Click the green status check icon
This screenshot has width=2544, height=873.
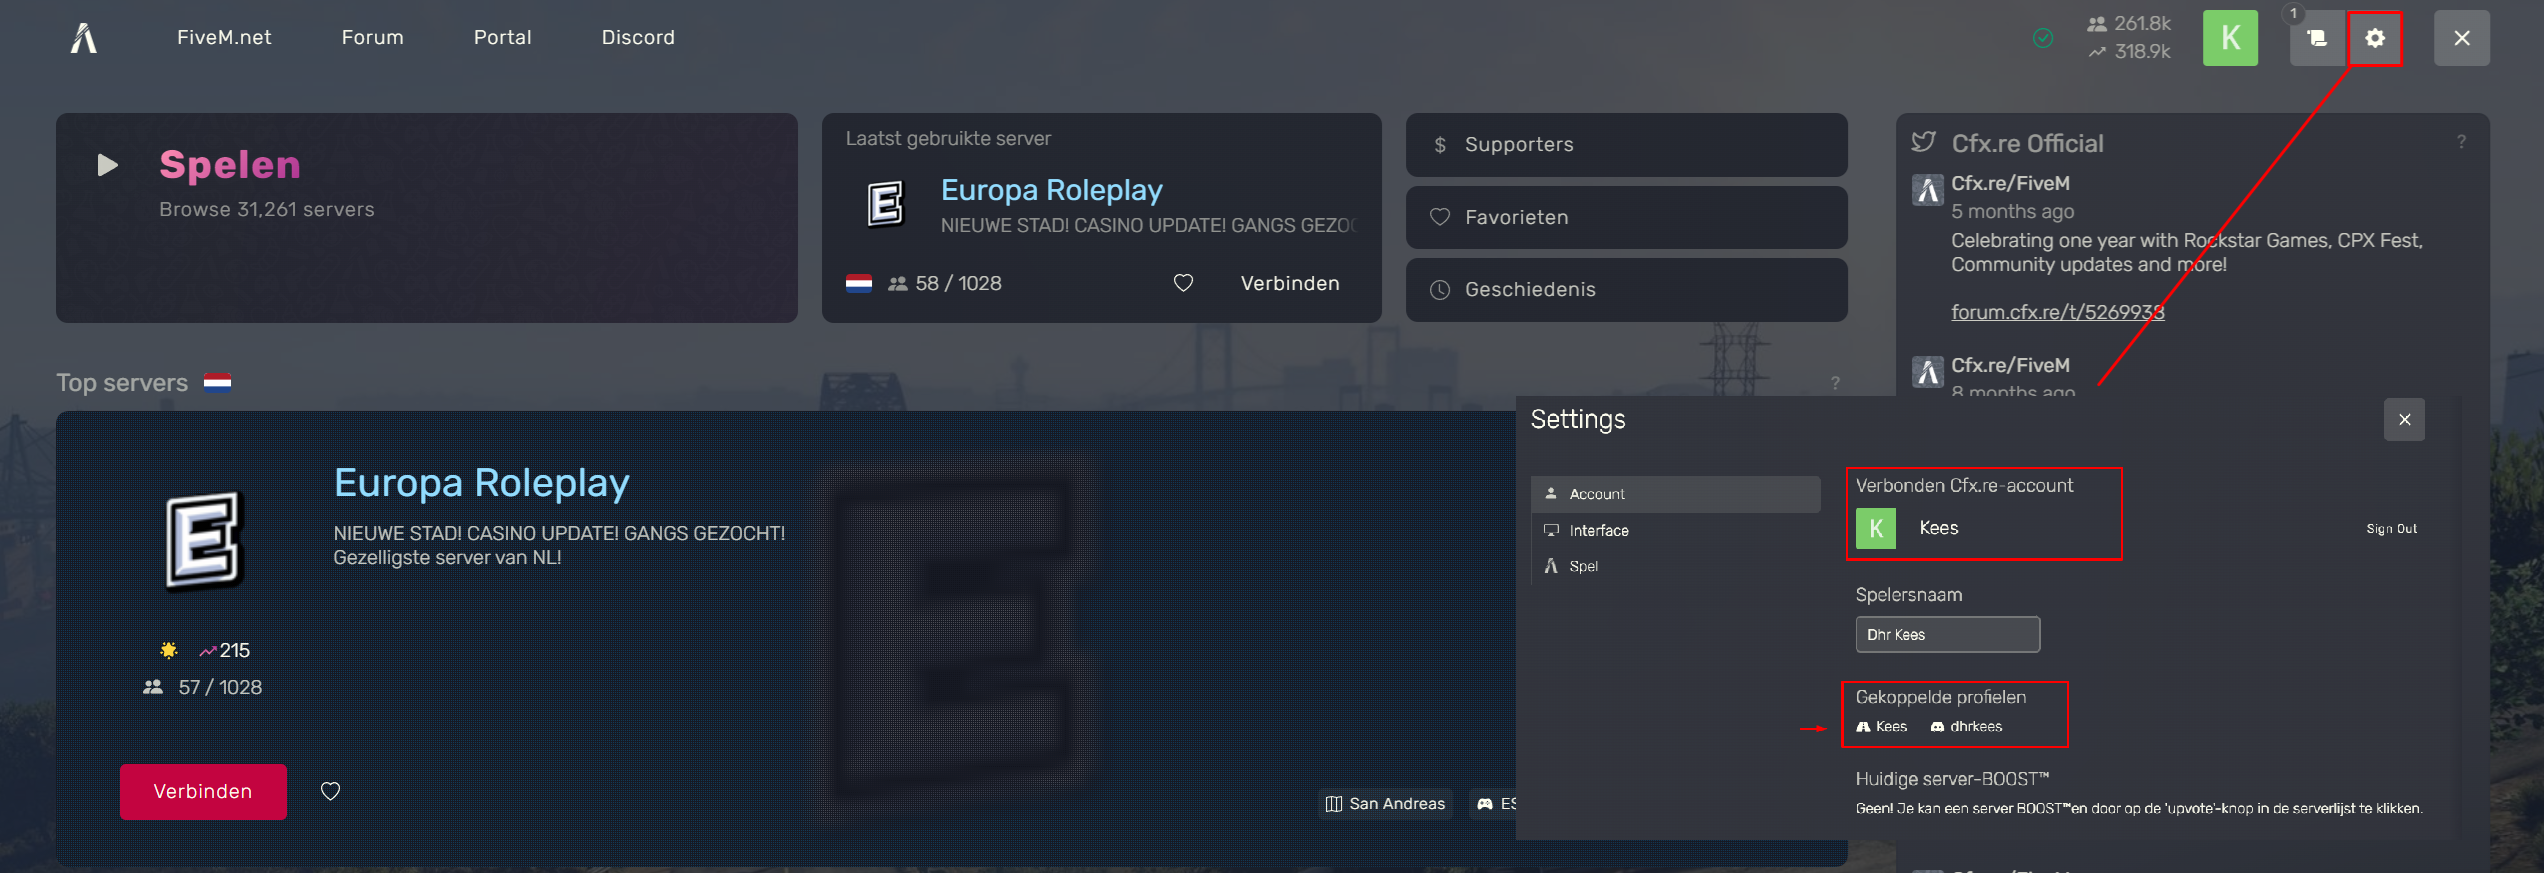(x=2043, y=38)
